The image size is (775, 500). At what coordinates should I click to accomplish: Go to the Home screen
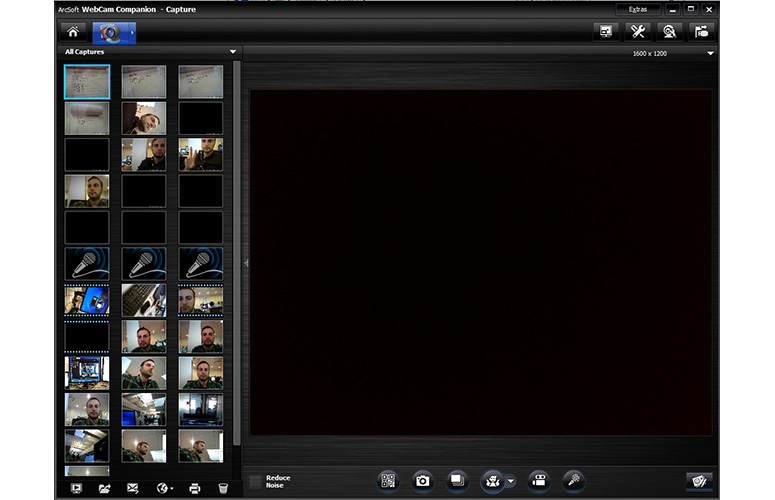click(x=72, y=31)
